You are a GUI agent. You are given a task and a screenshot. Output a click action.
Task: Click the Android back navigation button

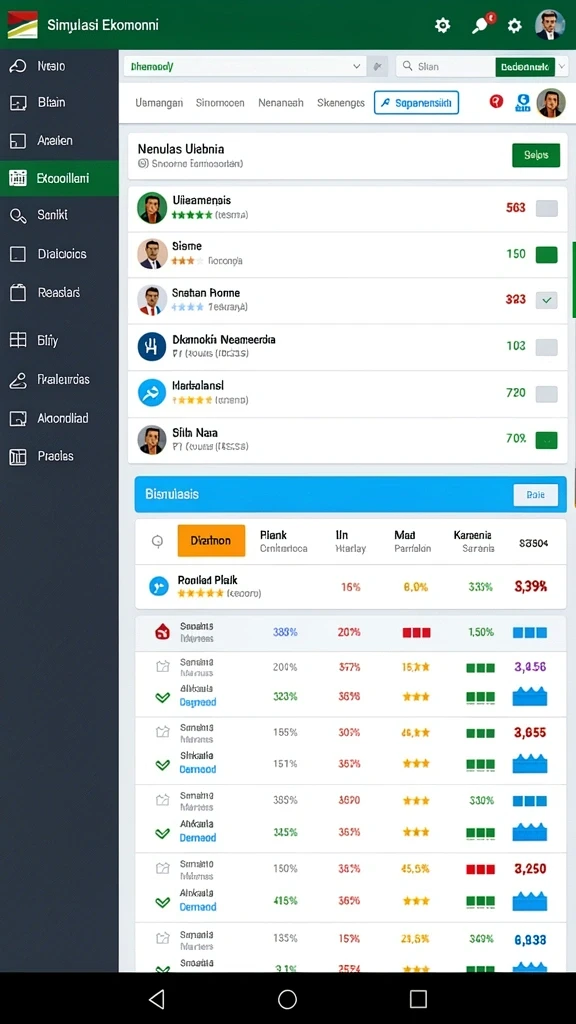pyautogui.click(x=156, y=999)
